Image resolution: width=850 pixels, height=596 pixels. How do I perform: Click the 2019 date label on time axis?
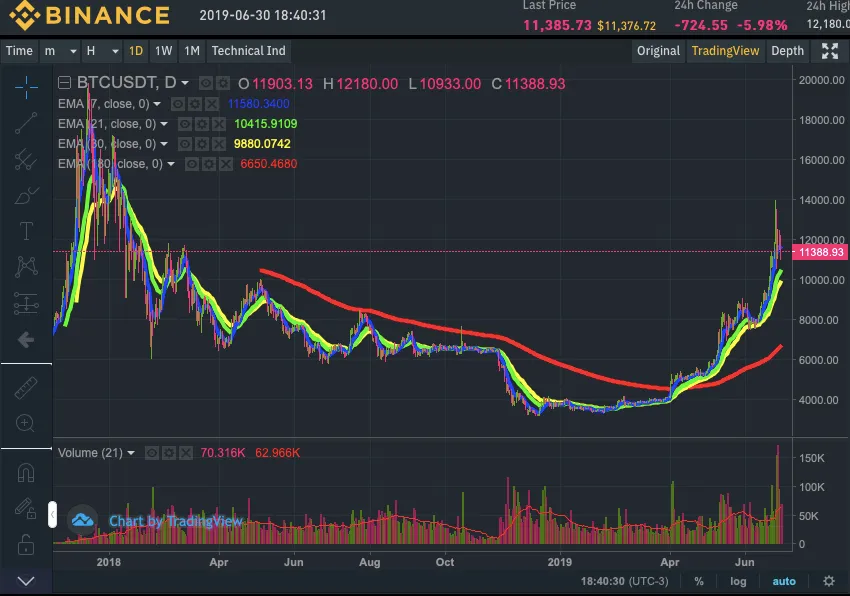pyautogui.click(x=559, y=562)
